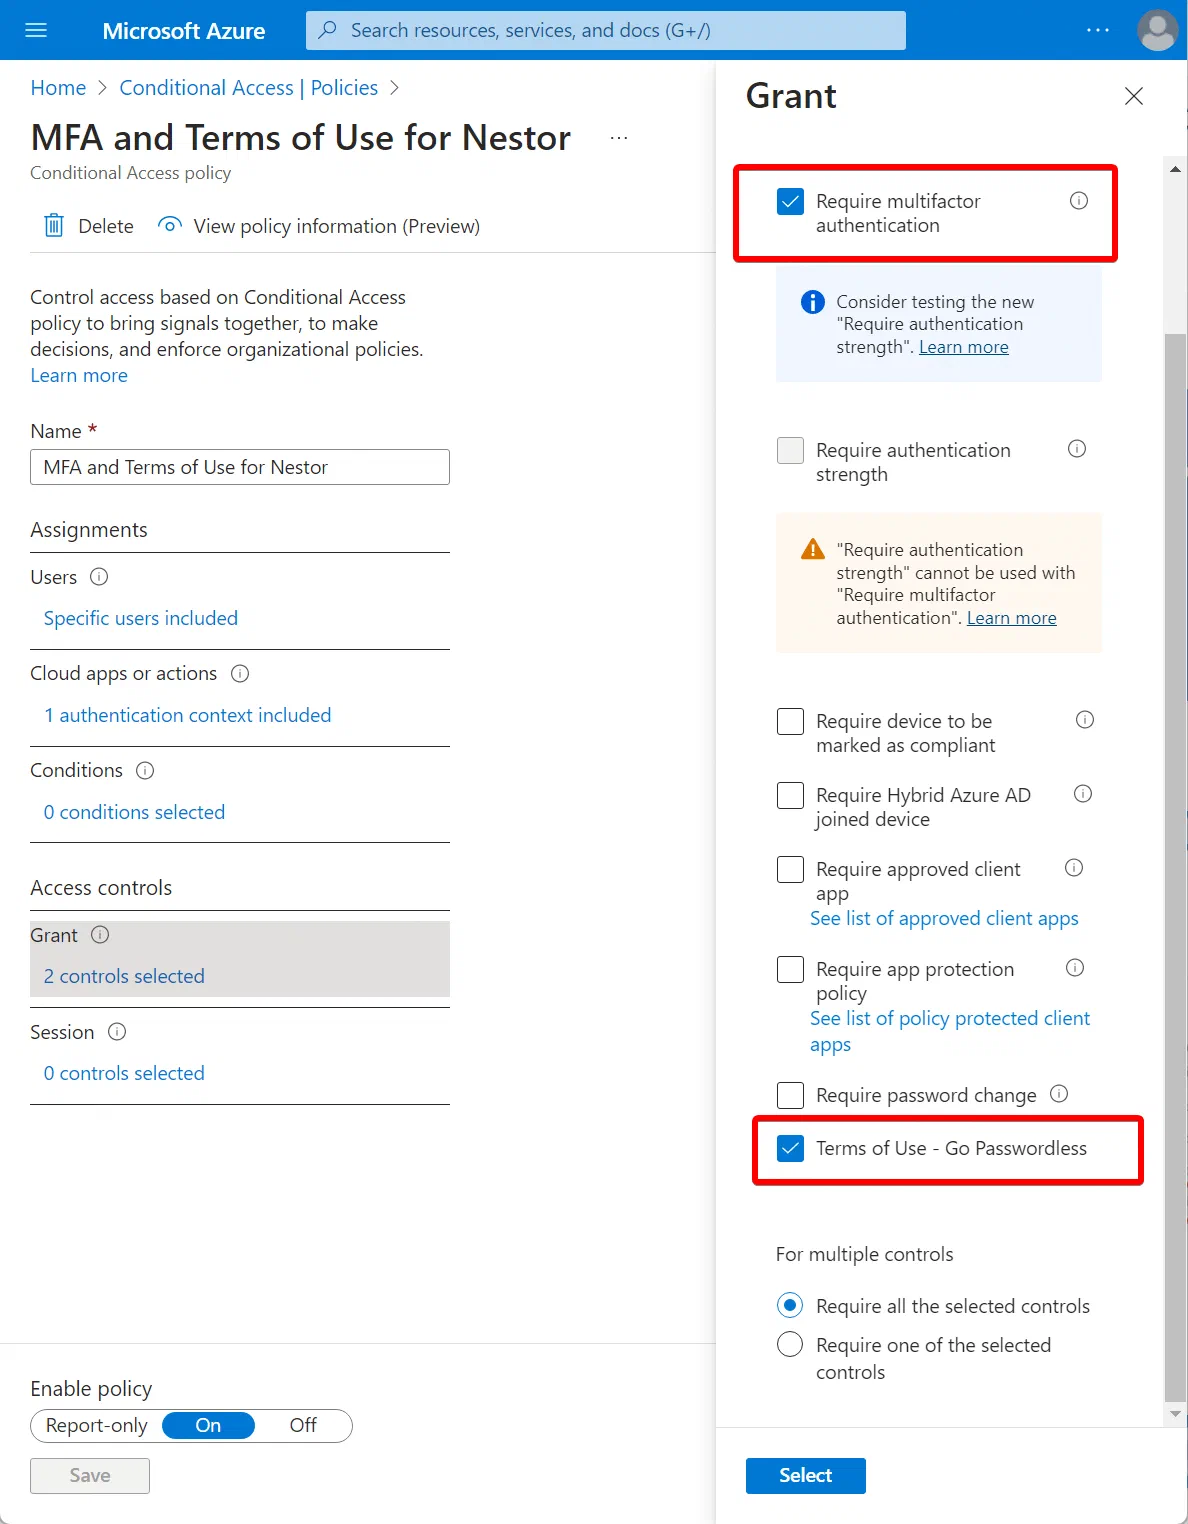The height and width of the screenshot is (1524, 1188).
Task: Select Require all the selected controls
Action: click(x=790, y=1305)
